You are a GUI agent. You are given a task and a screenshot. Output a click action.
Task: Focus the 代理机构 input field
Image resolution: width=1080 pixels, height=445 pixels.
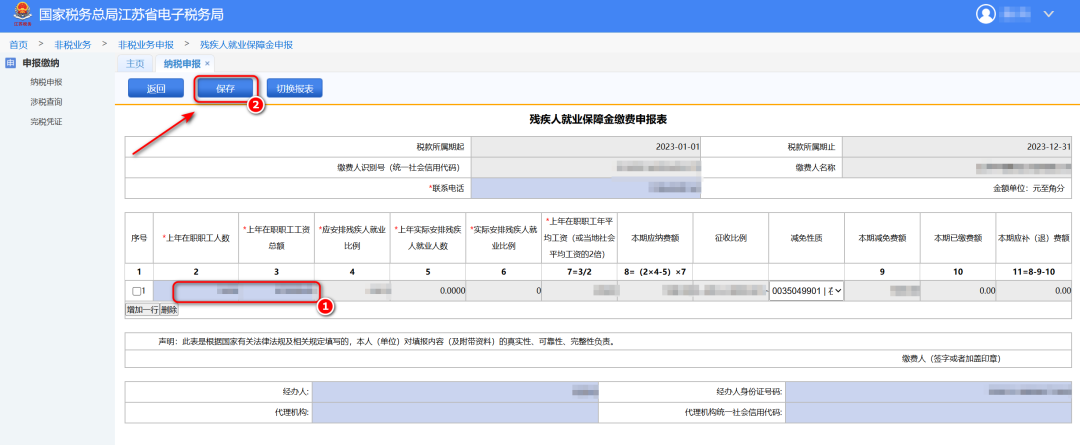pyautogui.click(x=456, y=413)
